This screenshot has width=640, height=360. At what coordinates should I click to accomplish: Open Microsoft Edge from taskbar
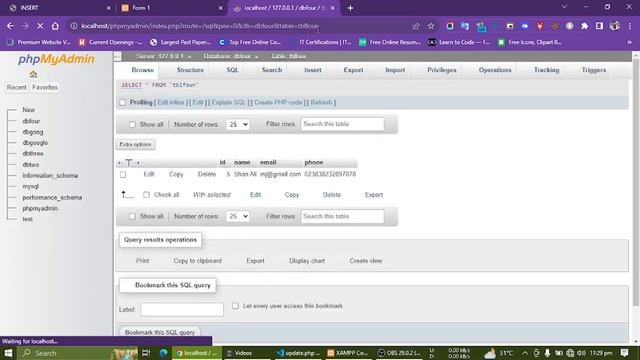[164, 353]
